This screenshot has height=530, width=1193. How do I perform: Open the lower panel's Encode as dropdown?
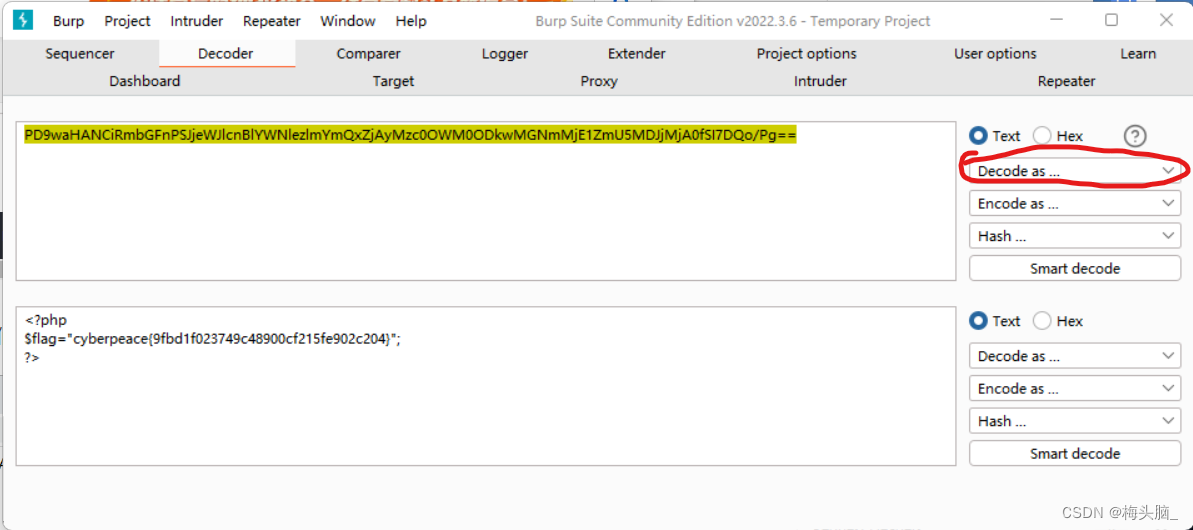point(1075,389)
